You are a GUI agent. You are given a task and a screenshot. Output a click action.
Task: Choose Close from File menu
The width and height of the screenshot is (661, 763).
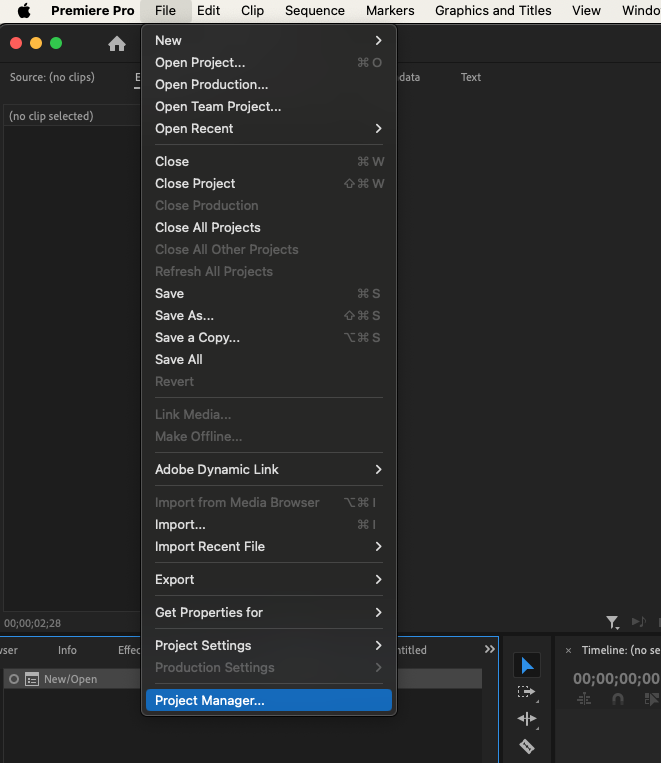tap(269, 161)
